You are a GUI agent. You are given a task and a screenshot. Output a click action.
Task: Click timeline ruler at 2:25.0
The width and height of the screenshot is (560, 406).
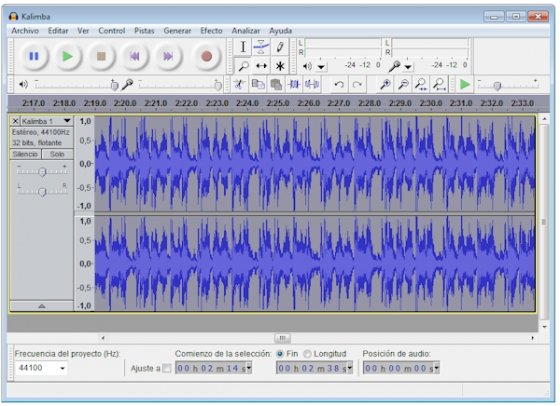pos(278,103)
